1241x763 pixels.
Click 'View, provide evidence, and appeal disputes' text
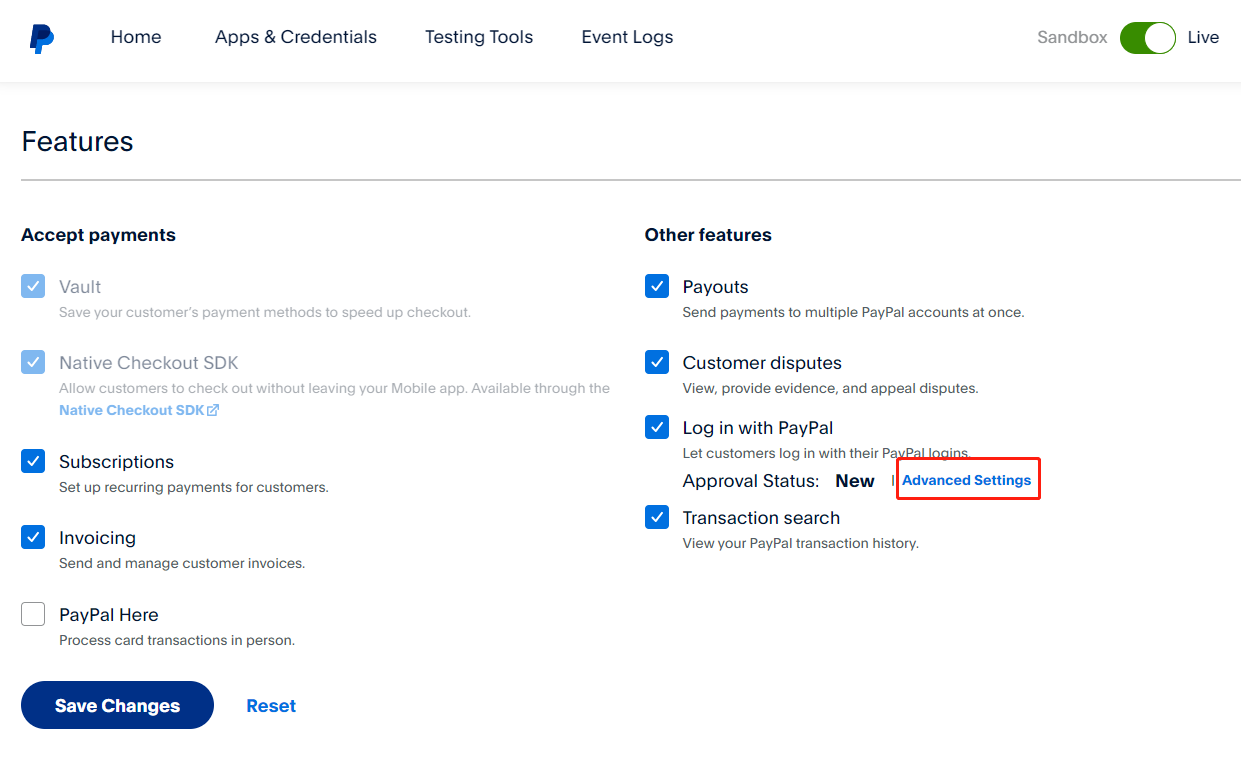click(x=830, y=388)
